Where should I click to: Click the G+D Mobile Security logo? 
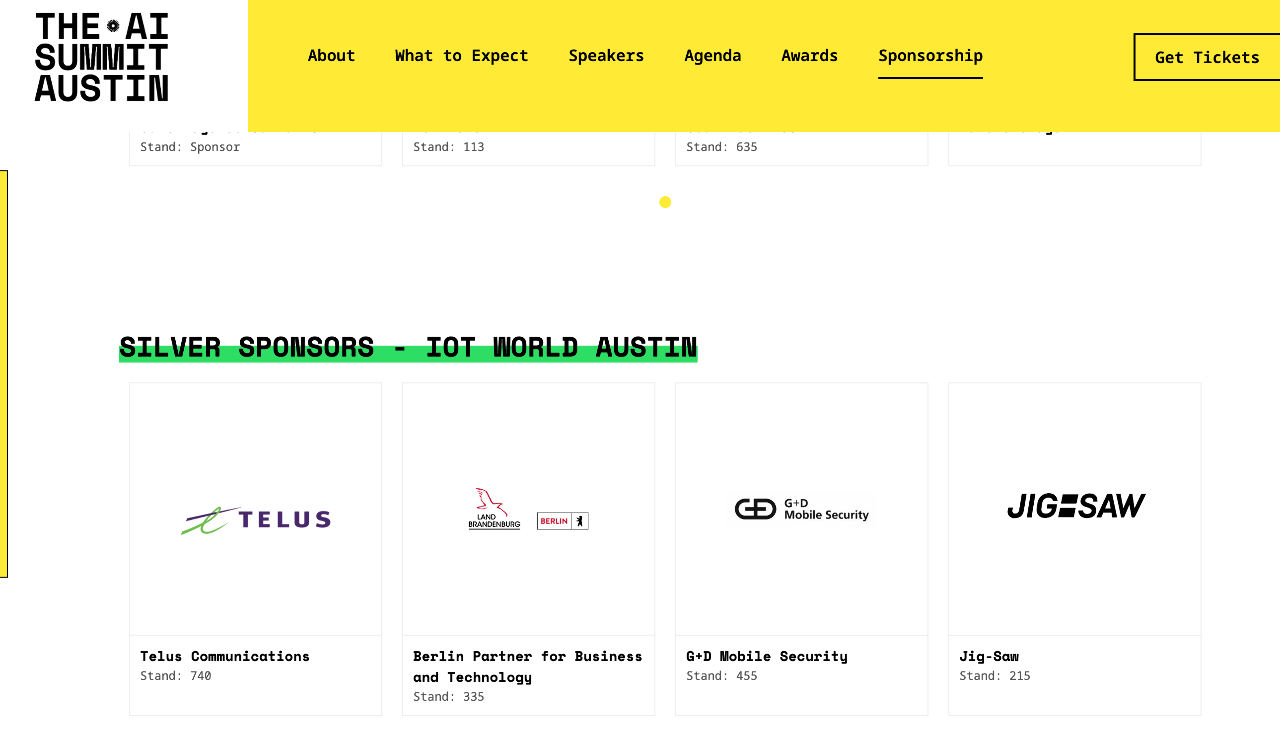[802, 509]
